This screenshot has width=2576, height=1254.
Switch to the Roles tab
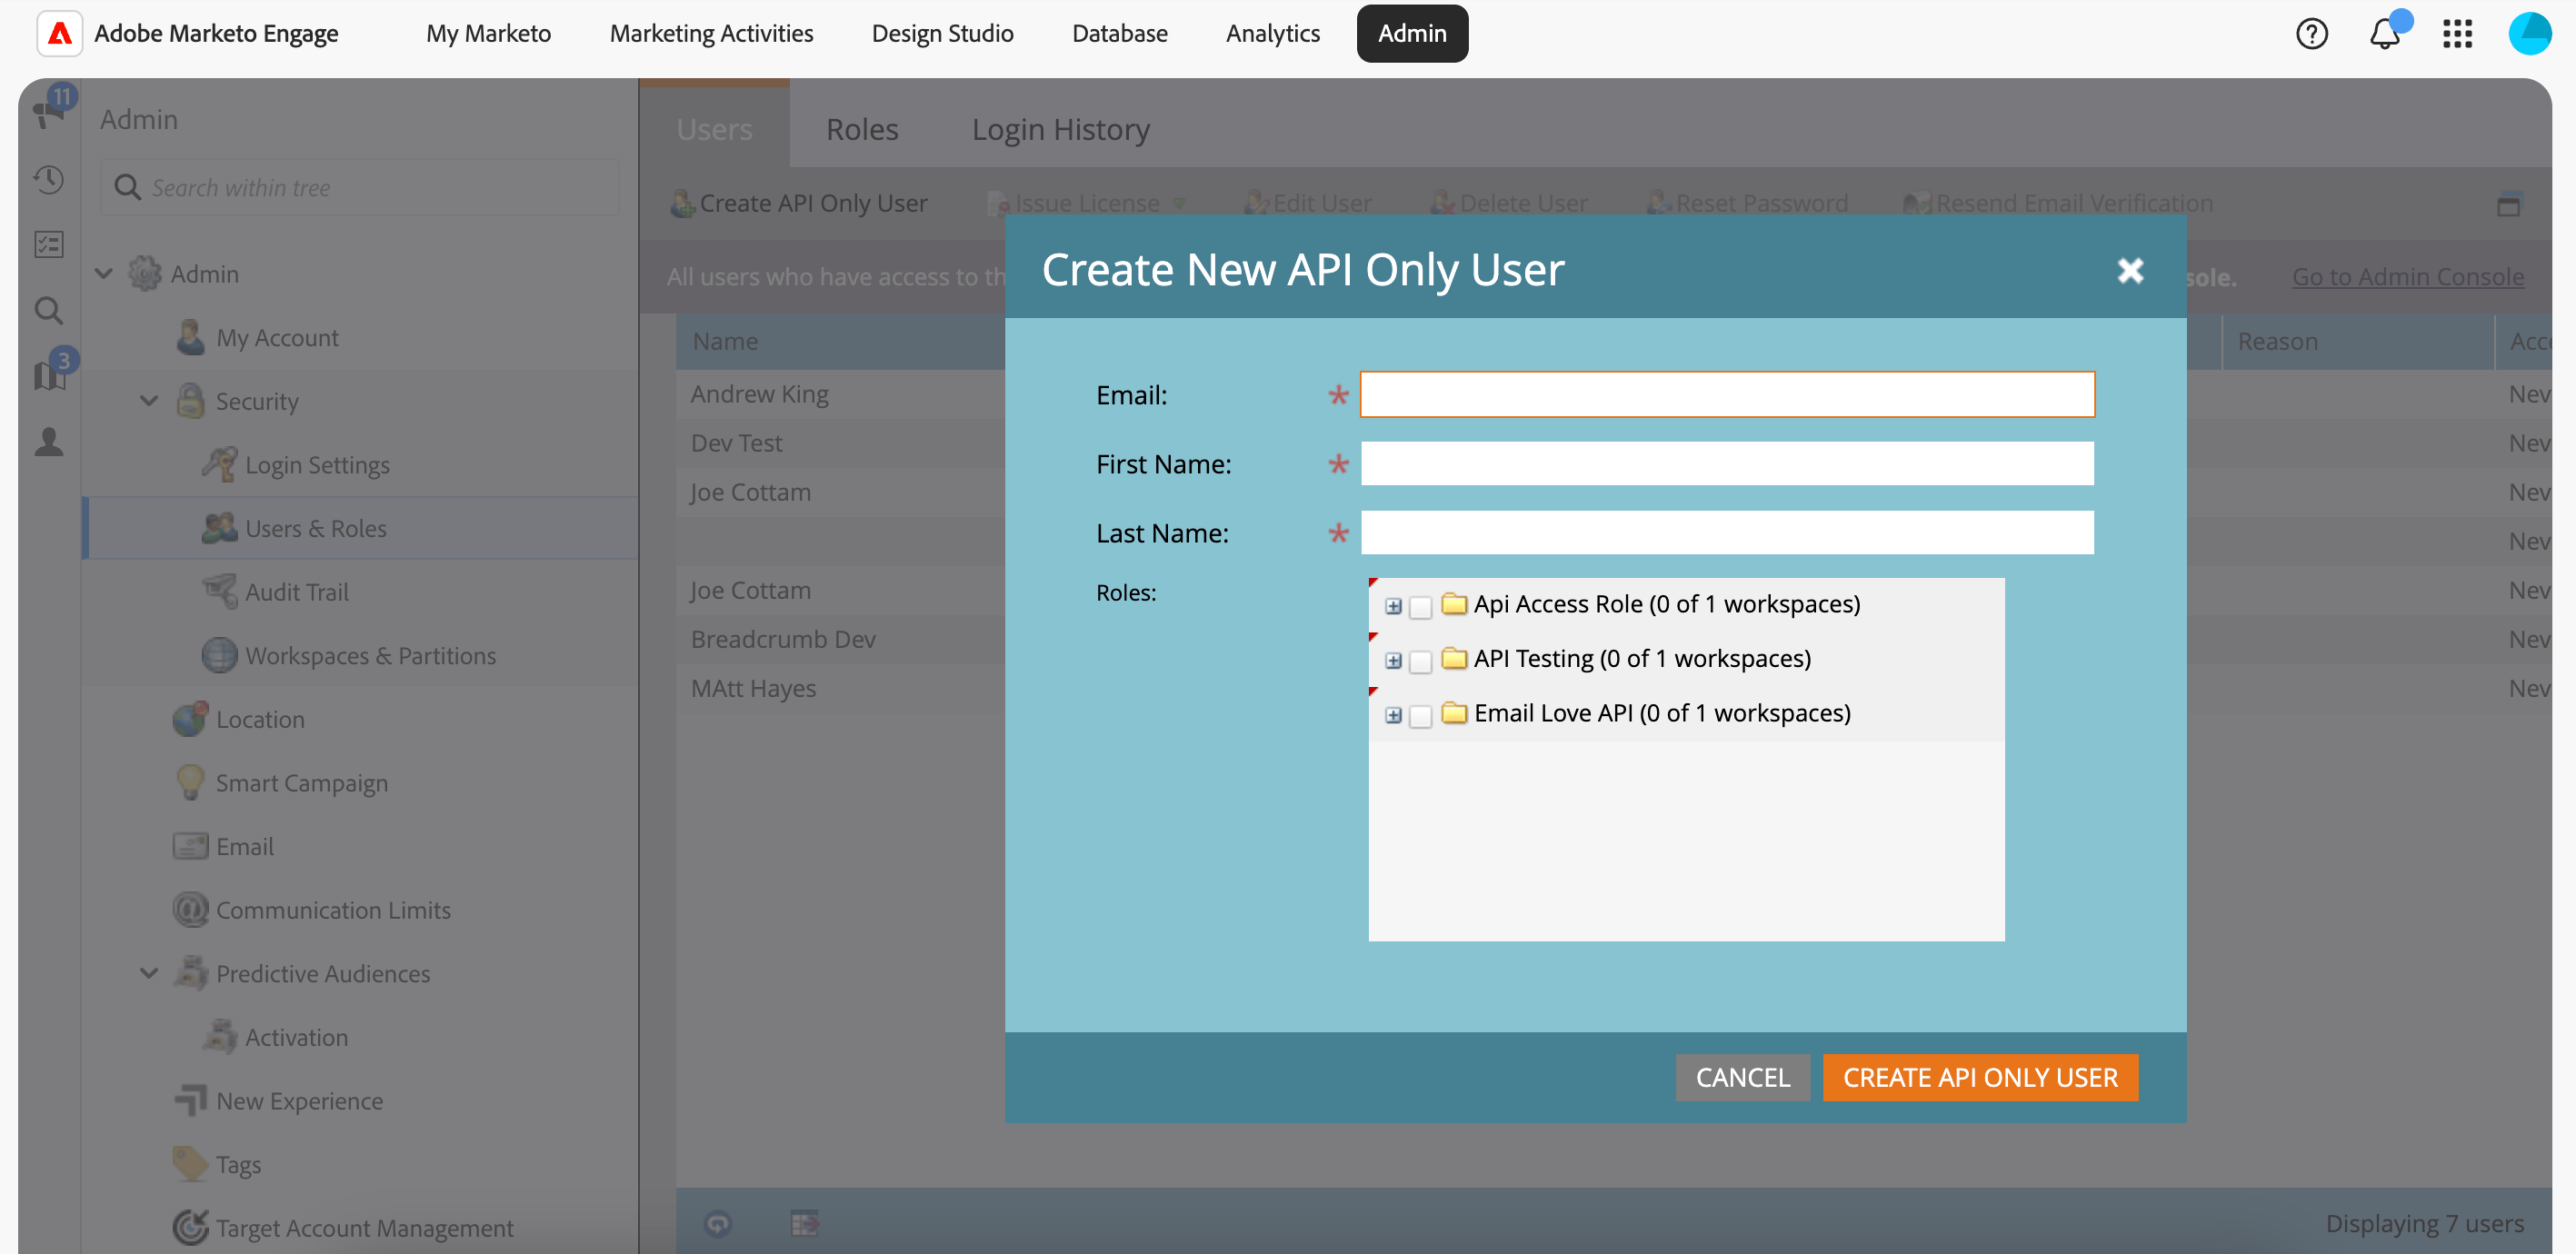862,129
